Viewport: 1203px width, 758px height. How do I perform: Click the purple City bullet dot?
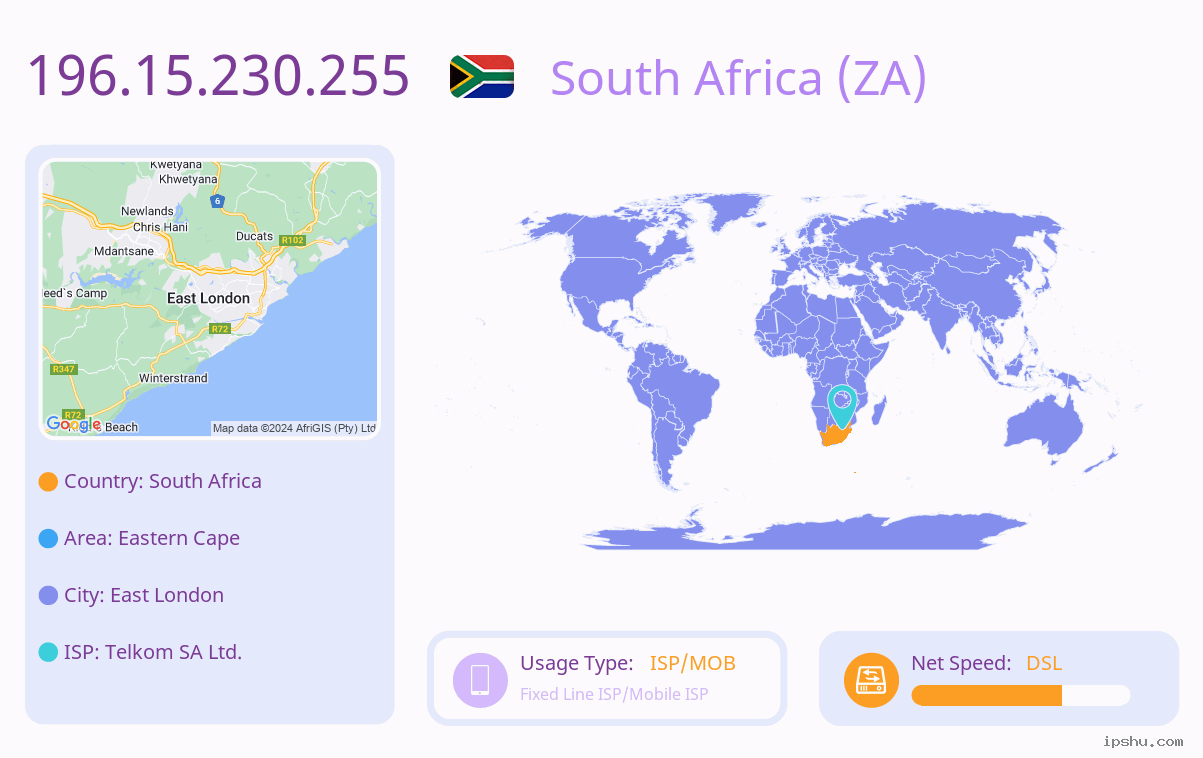pos(48,595)
